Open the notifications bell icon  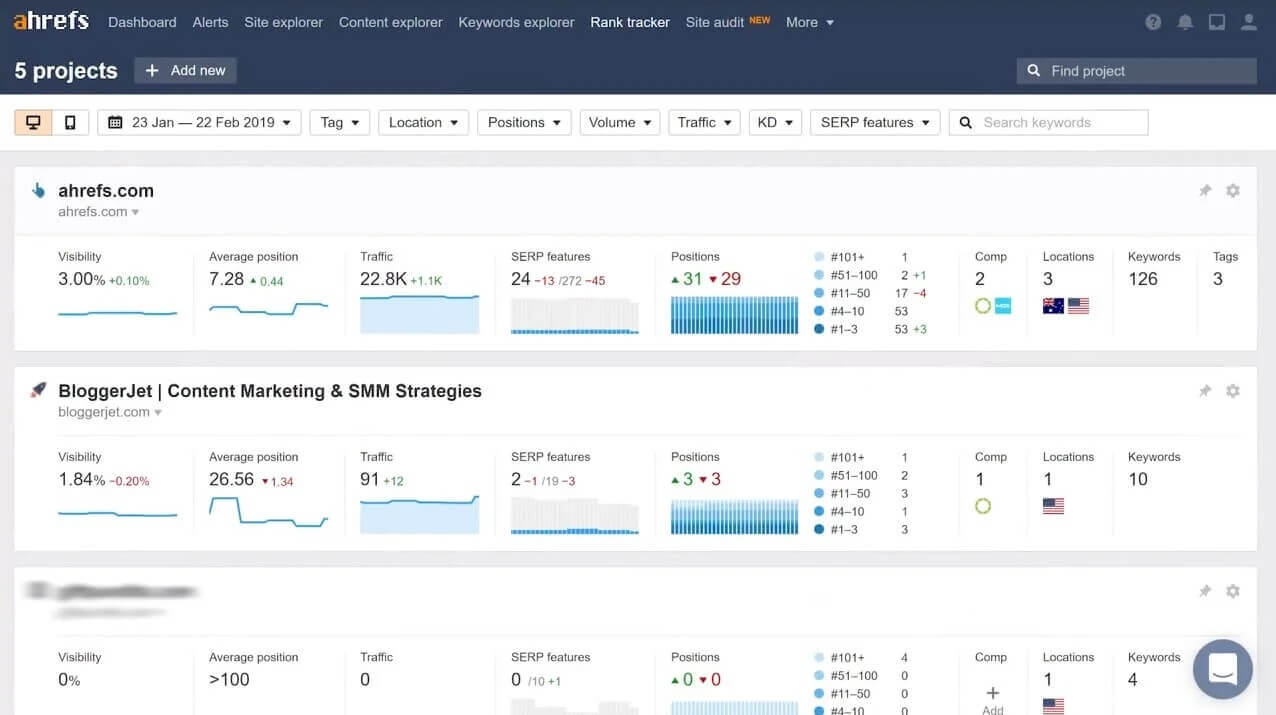tap(1185, 22)
